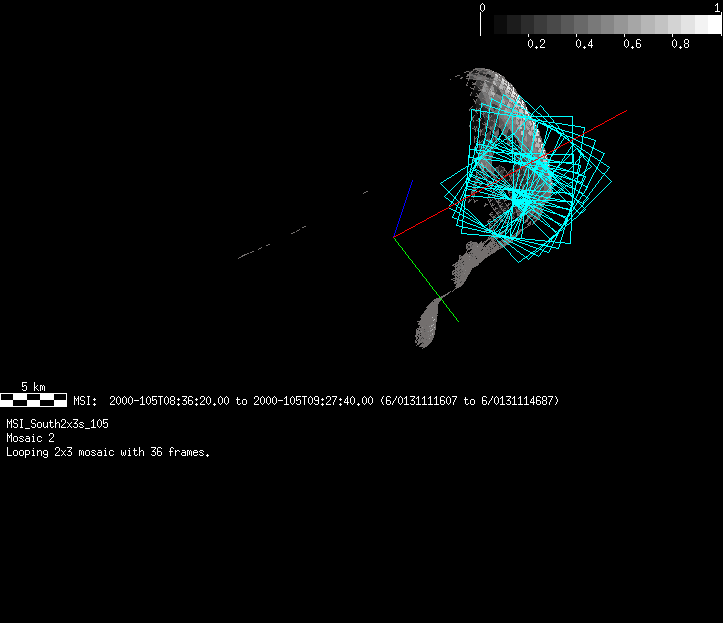Click the red axis line
723x623 pixels.
[x=510, y=174]
